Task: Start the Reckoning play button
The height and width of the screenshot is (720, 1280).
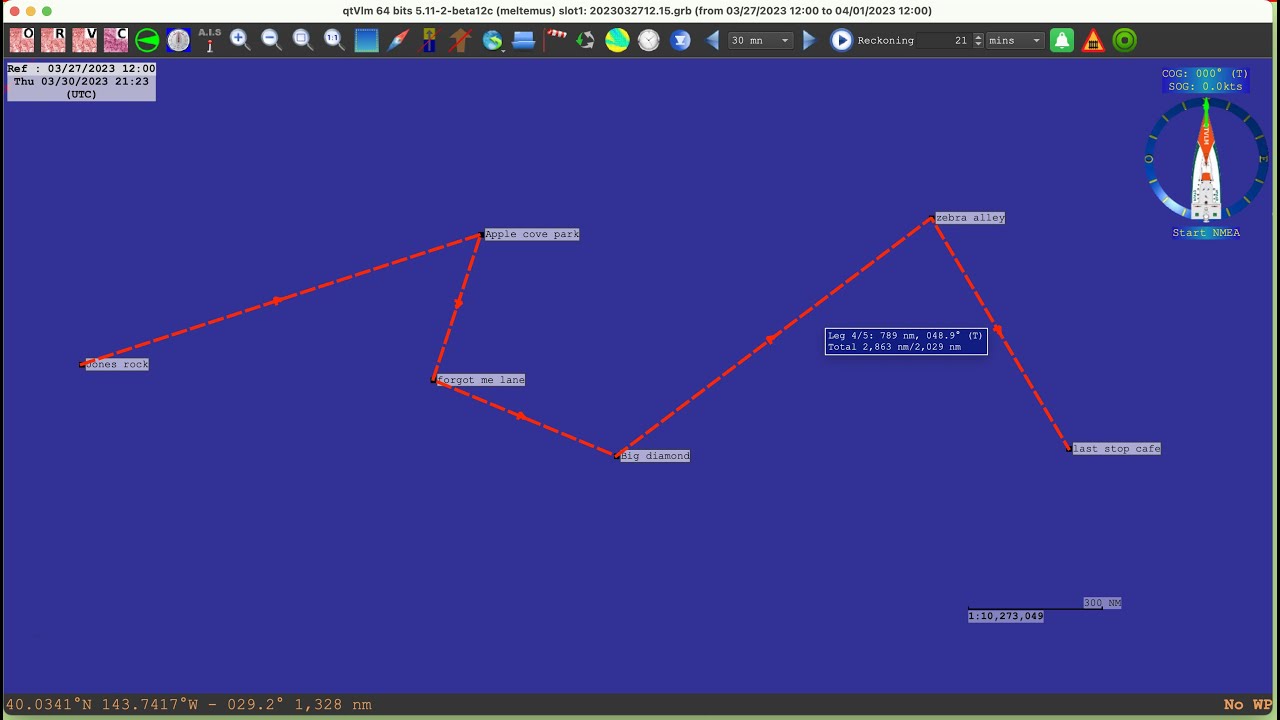Action: pyautogui.click(x=841, y=40)
